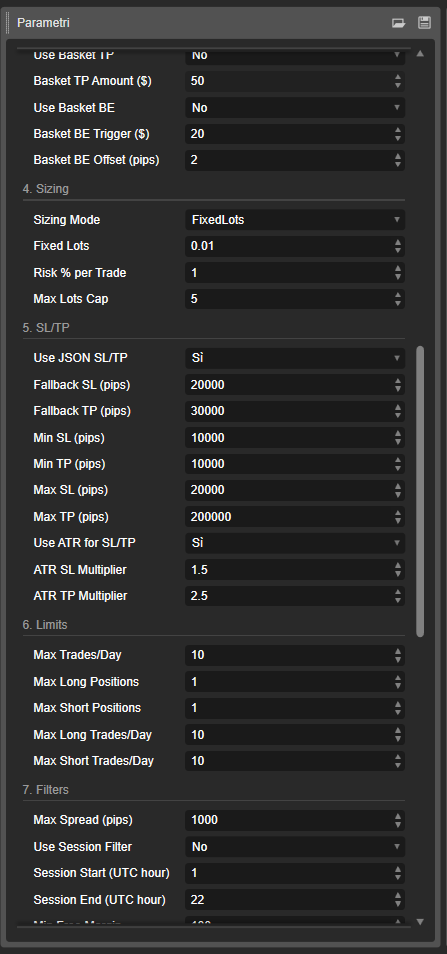Screen dimensions: 447x954
Task: Click the '6. Limits' section header
Action: point(45,625)
